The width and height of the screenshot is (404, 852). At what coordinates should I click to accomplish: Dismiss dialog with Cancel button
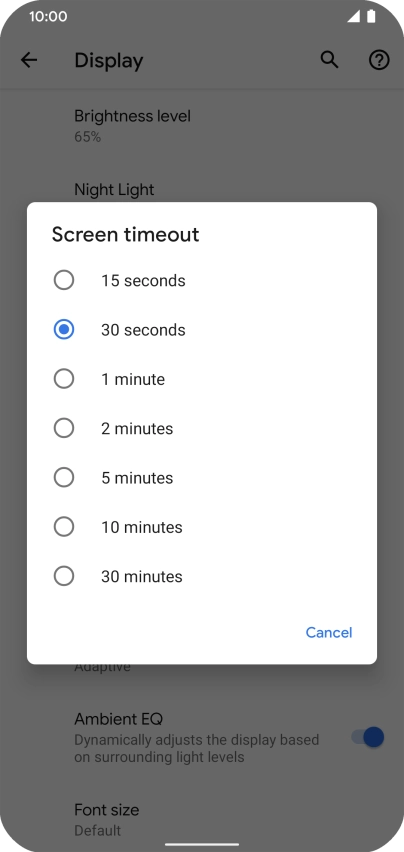pos(329,632)
